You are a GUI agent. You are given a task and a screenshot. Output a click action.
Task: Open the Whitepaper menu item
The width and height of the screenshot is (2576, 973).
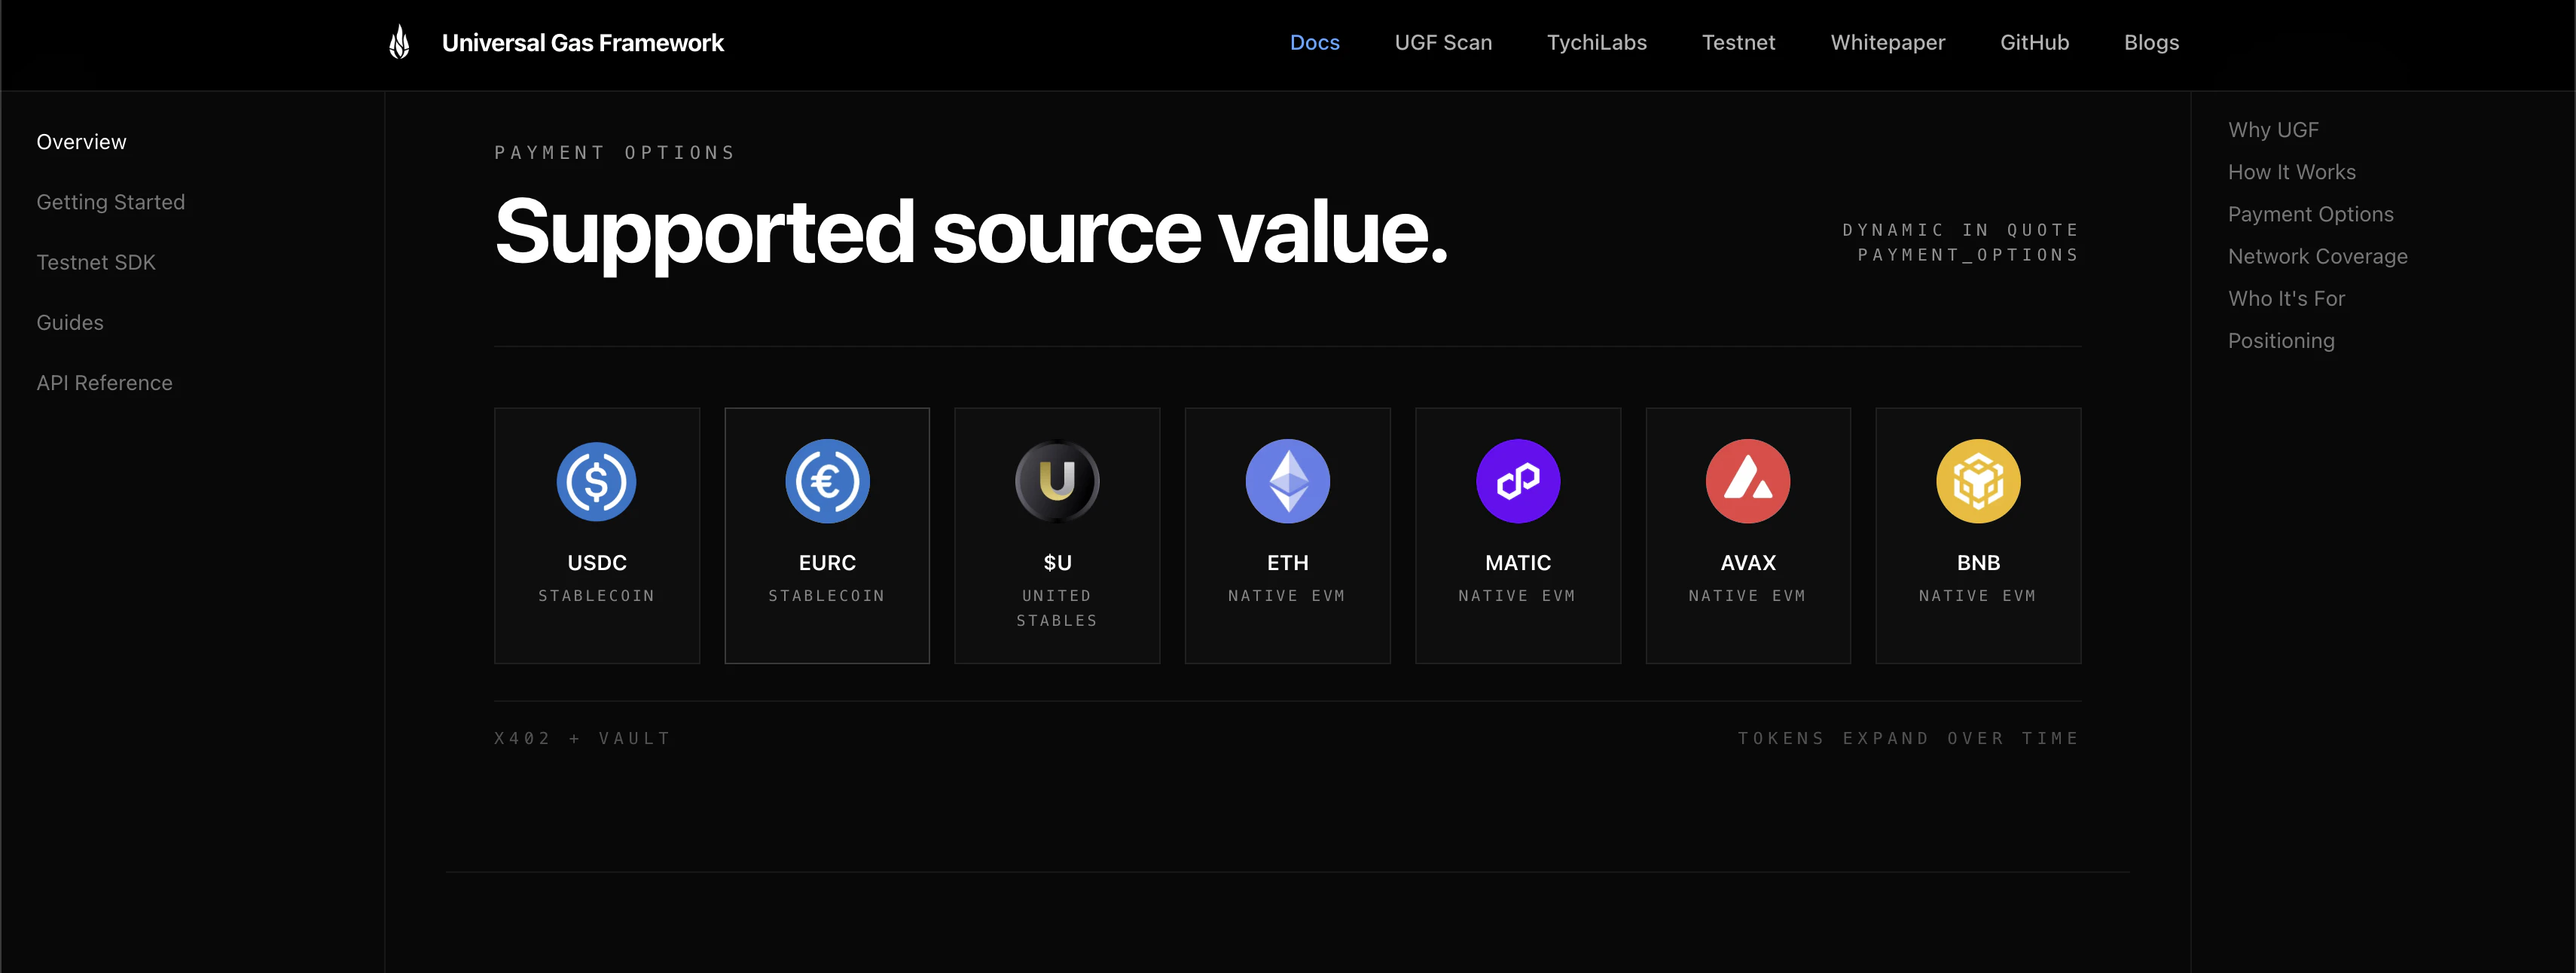point(1887,42)
